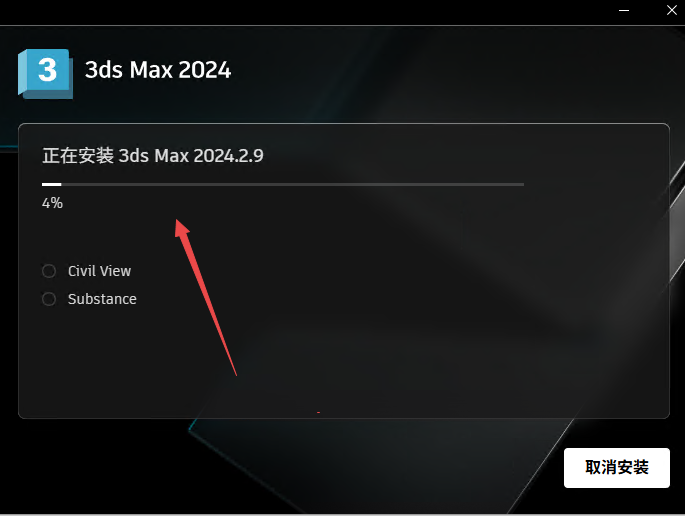Image resolution: width=685 pixels, height=516 pixels.
Task: Minimize the installer window
Action: click(x=624, y=10)
